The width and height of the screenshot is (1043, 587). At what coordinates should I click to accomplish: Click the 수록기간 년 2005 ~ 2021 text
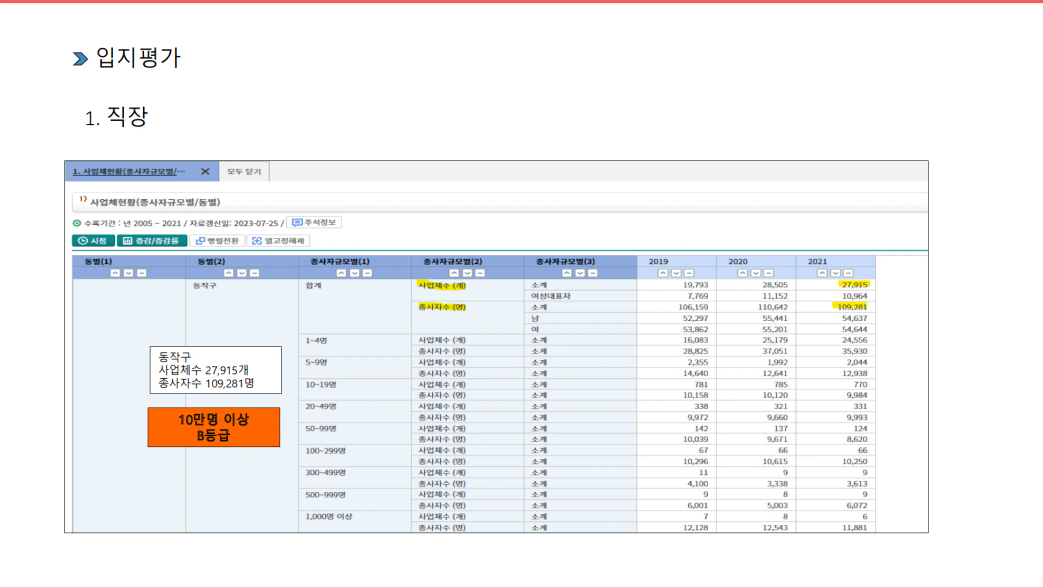click(x=132, y=223)
